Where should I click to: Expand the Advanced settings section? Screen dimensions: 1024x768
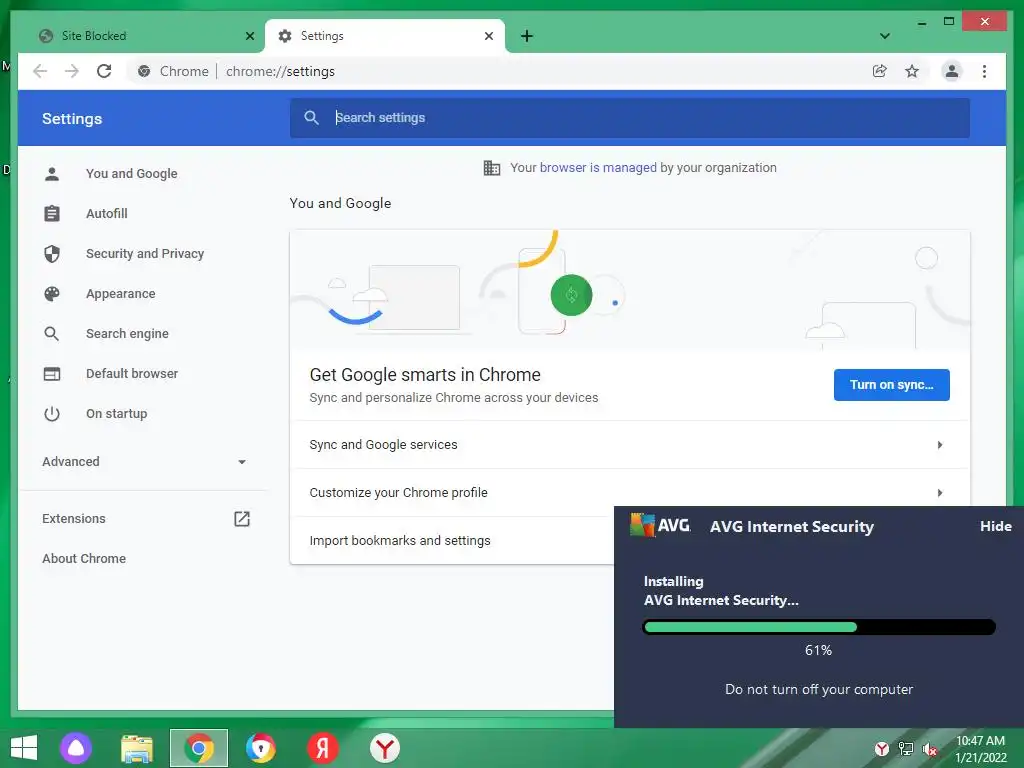[144, 462]
